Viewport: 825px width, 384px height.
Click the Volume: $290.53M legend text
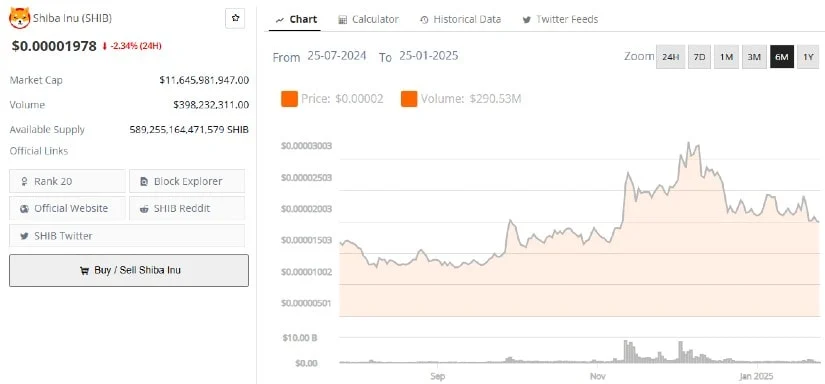click(471, 99)
